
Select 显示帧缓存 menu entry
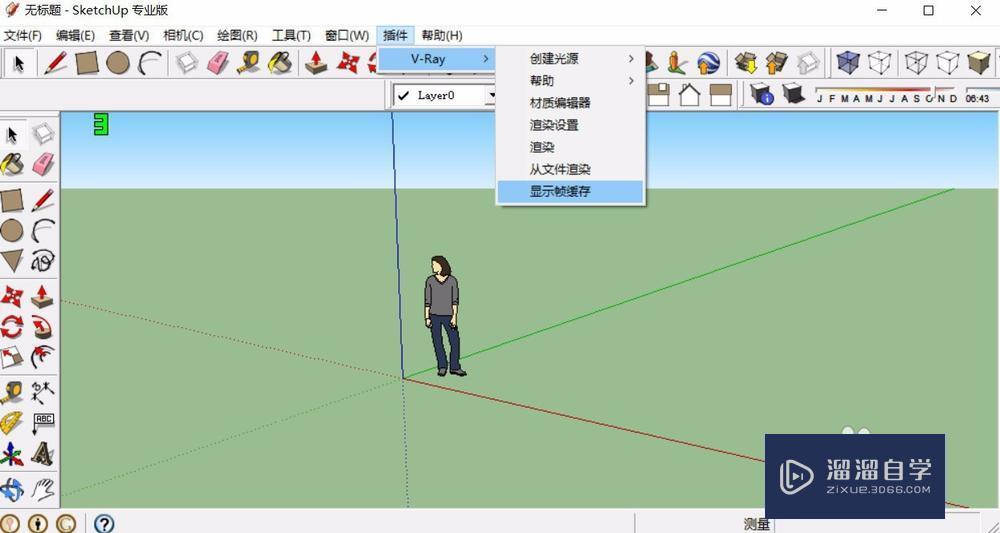tap(570, 191)
